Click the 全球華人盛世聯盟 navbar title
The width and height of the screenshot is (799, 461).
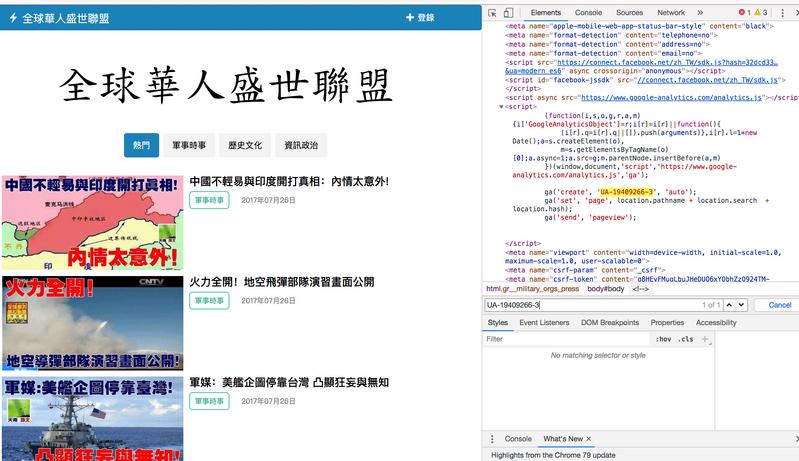click(66, 19)
